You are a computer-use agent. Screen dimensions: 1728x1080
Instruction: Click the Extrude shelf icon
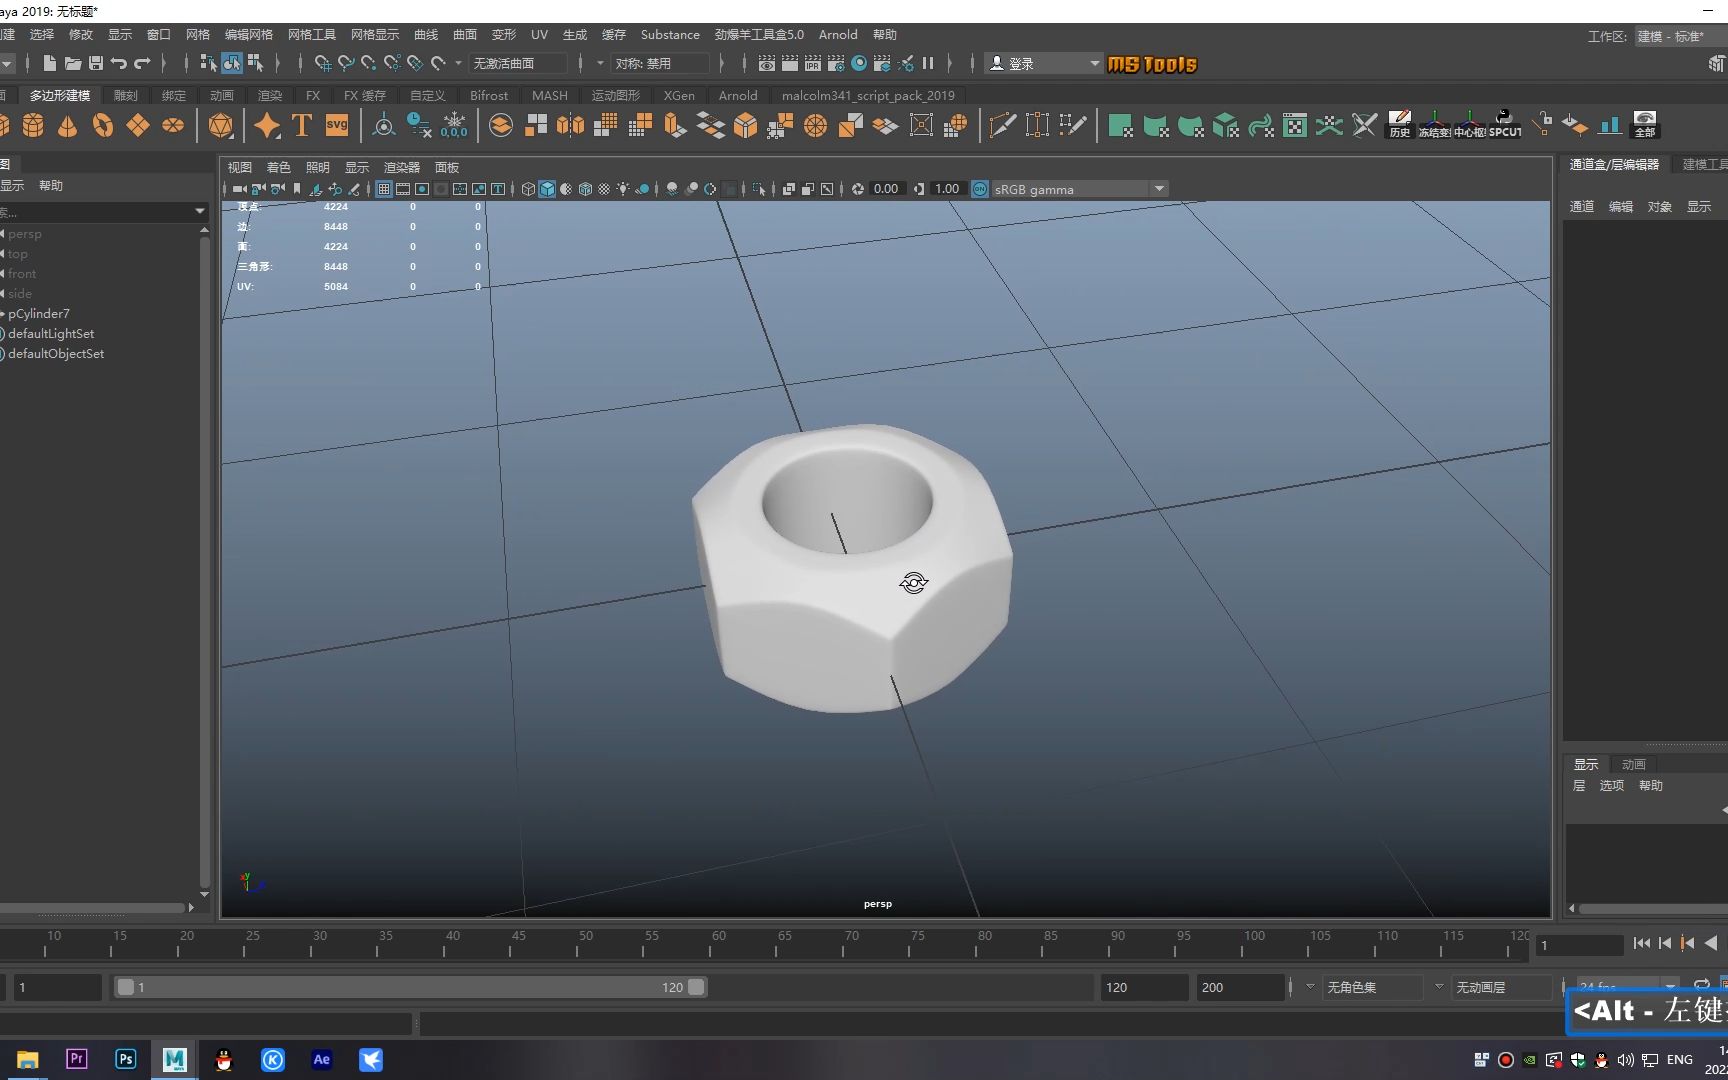point(676,126)
